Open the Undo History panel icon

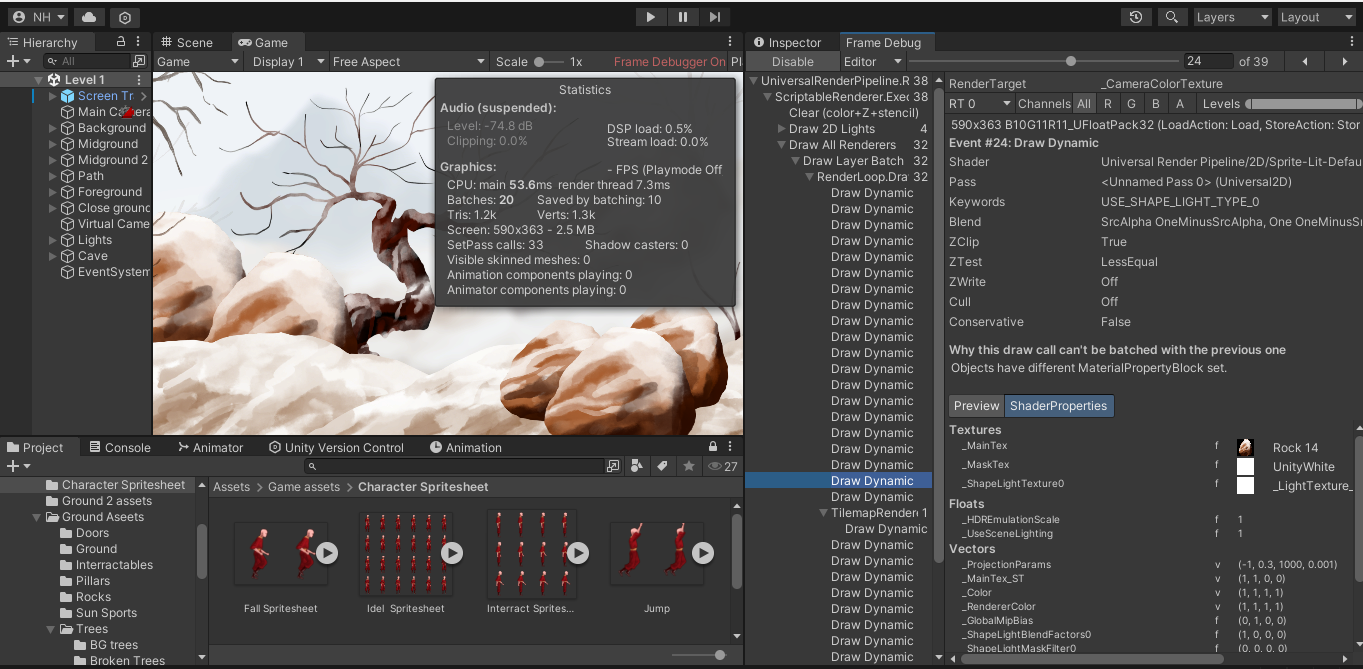pyautogui.click(x=1135, y=16)
